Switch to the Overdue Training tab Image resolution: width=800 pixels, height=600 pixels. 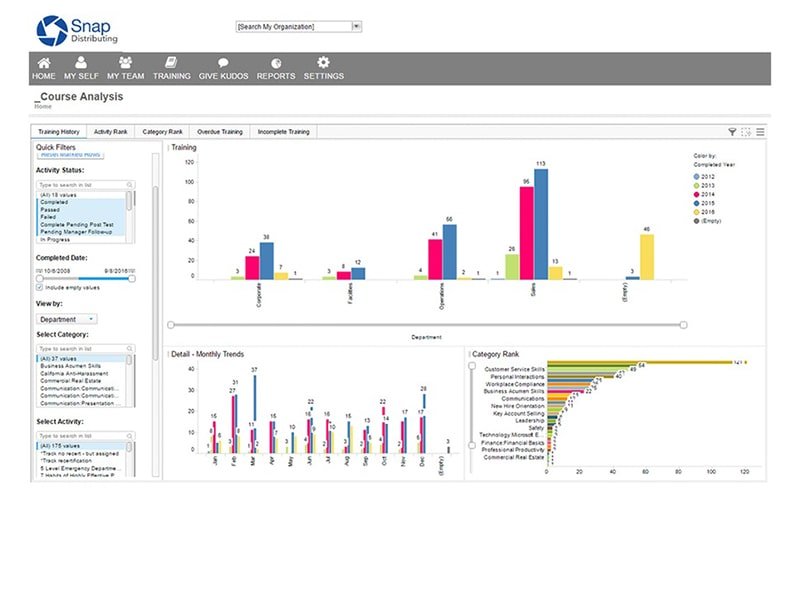coord(218,131)
